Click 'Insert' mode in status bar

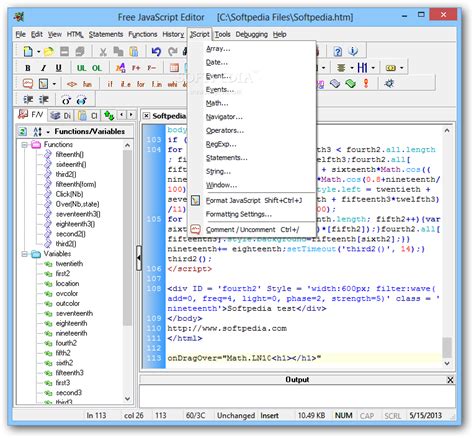pos(269,416)
